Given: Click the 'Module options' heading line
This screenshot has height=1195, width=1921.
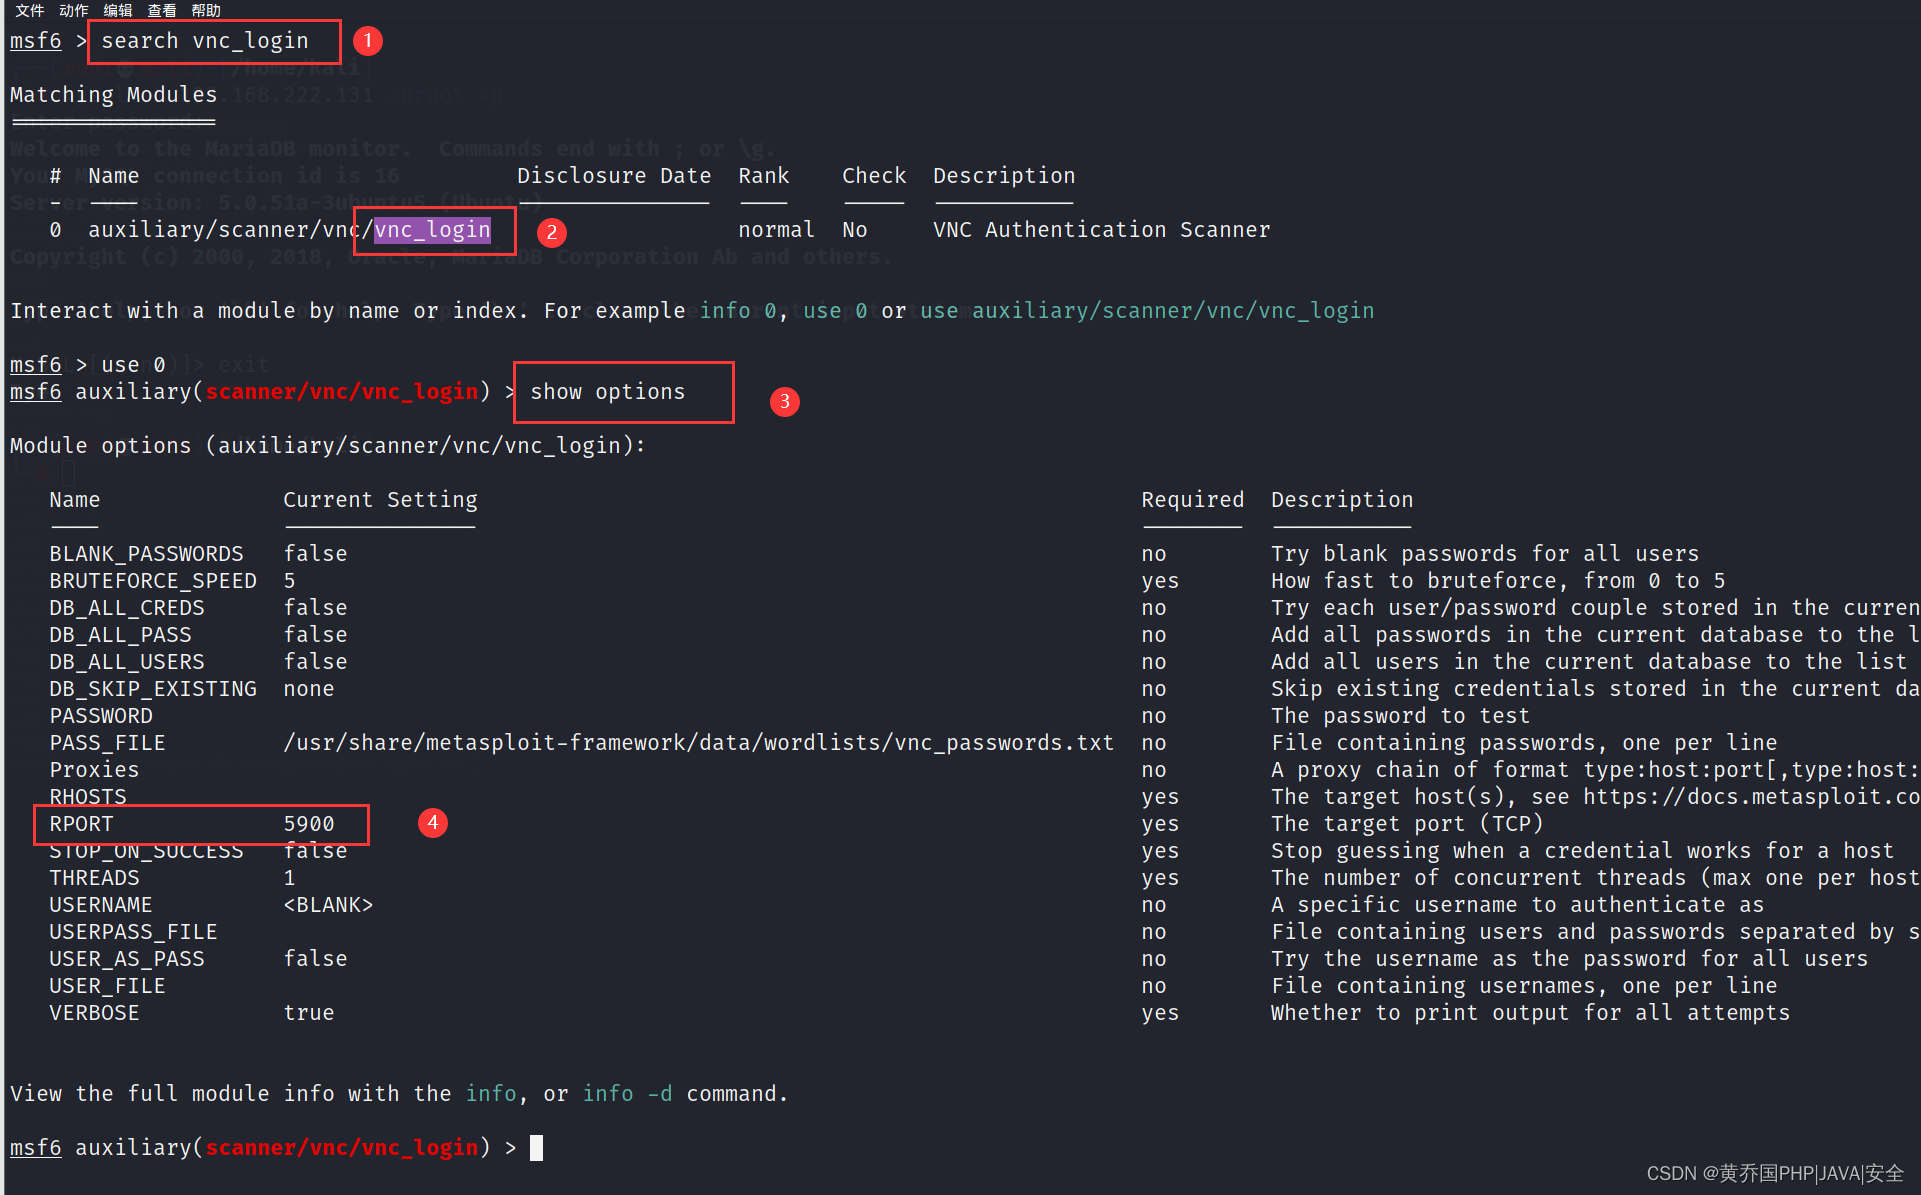Looking at the screenshot, I should coord(328,446).
